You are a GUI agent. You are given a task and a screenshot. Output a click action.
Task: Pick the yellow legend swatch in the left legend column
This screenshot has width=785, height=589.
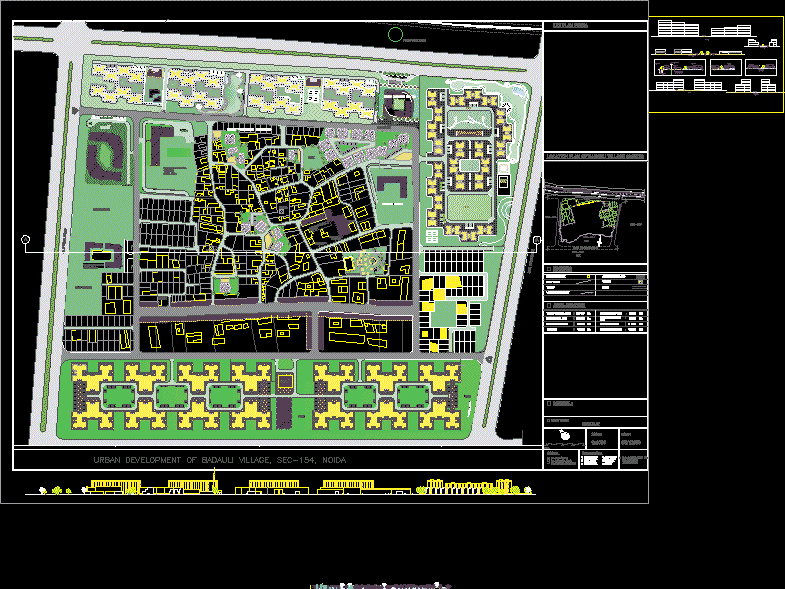coord(588,276)
